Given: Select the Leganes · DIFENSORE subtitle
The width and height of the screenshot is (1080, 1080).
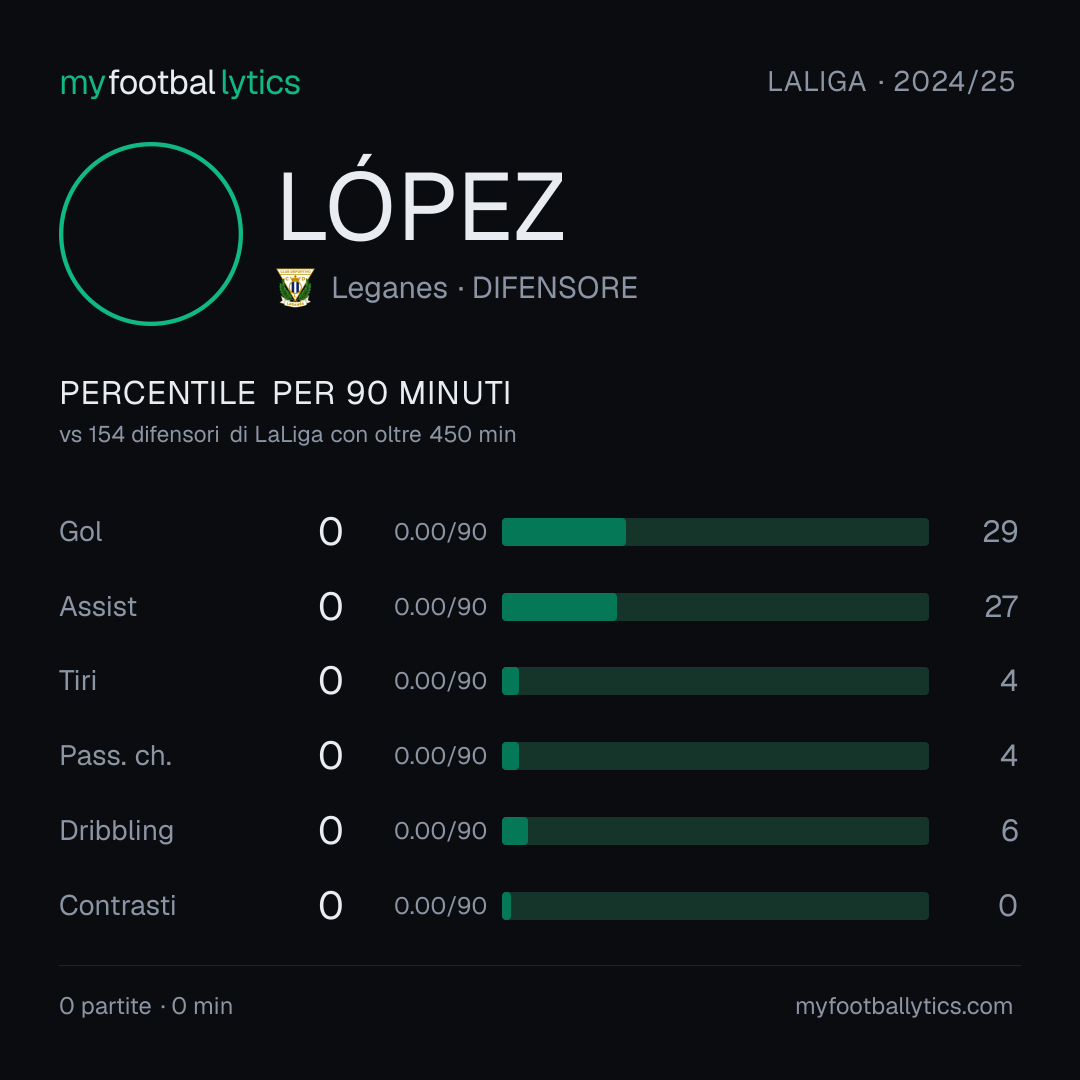Looking at the screenshot, I should pyautogui.click(x=484, y=288).
